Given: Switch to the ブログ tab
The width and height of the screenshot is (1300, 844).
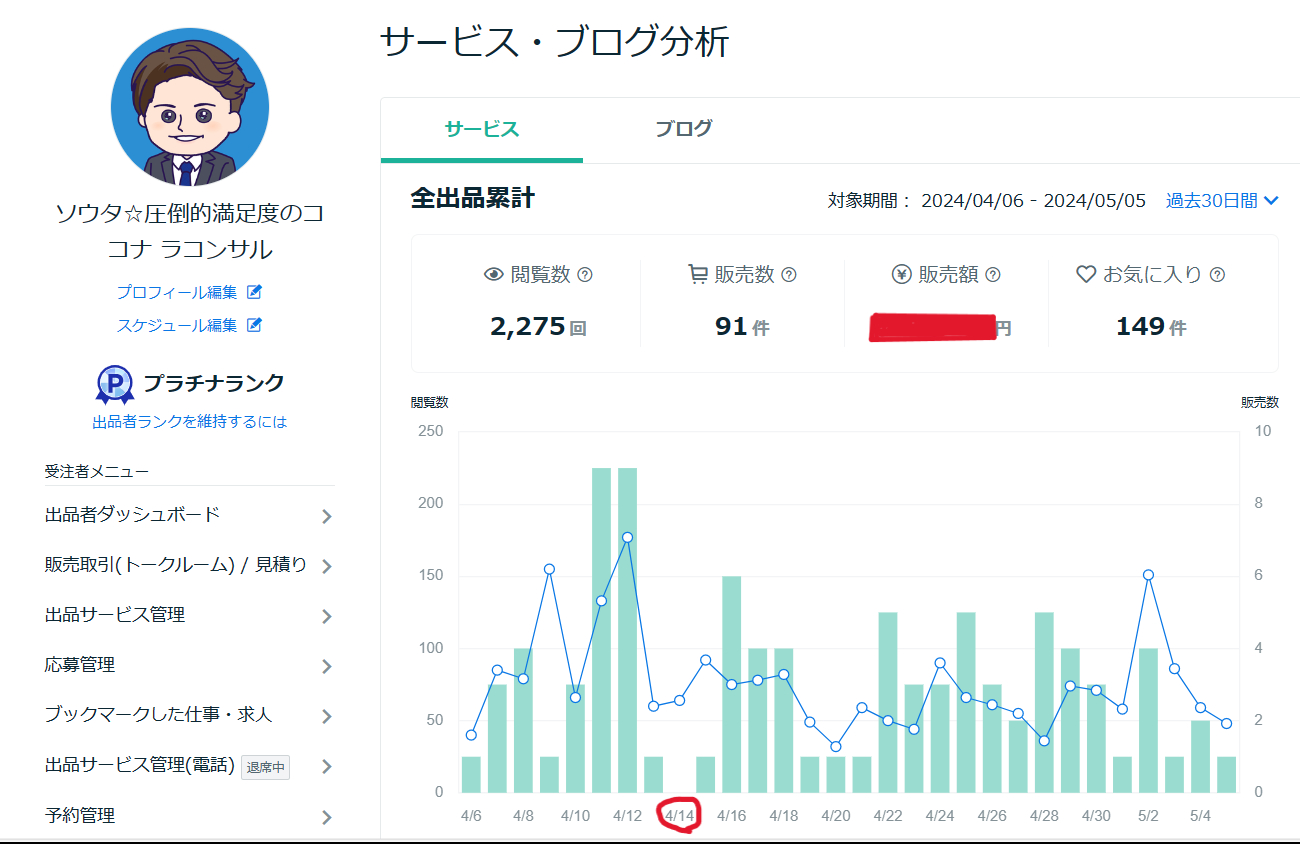Looking at the screenshot, I should pos(683,128).
